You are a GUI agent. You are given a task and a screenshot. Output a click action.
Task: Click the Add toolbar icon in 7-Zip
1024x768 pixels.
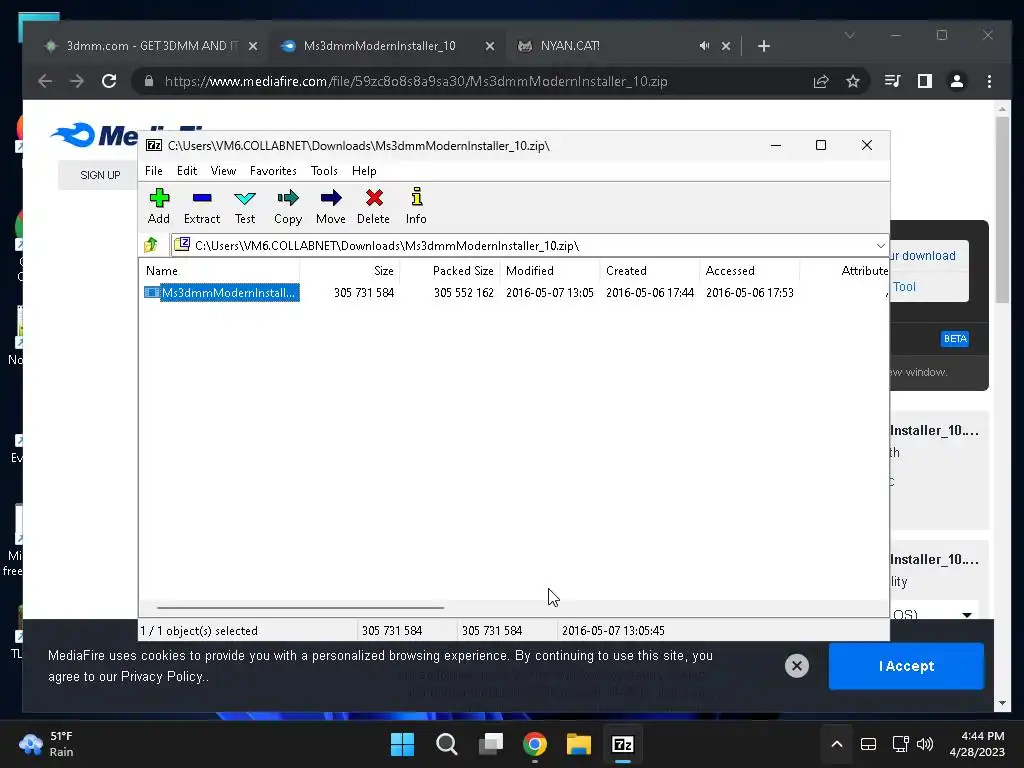pyautogui.click(x=159, y=206)
